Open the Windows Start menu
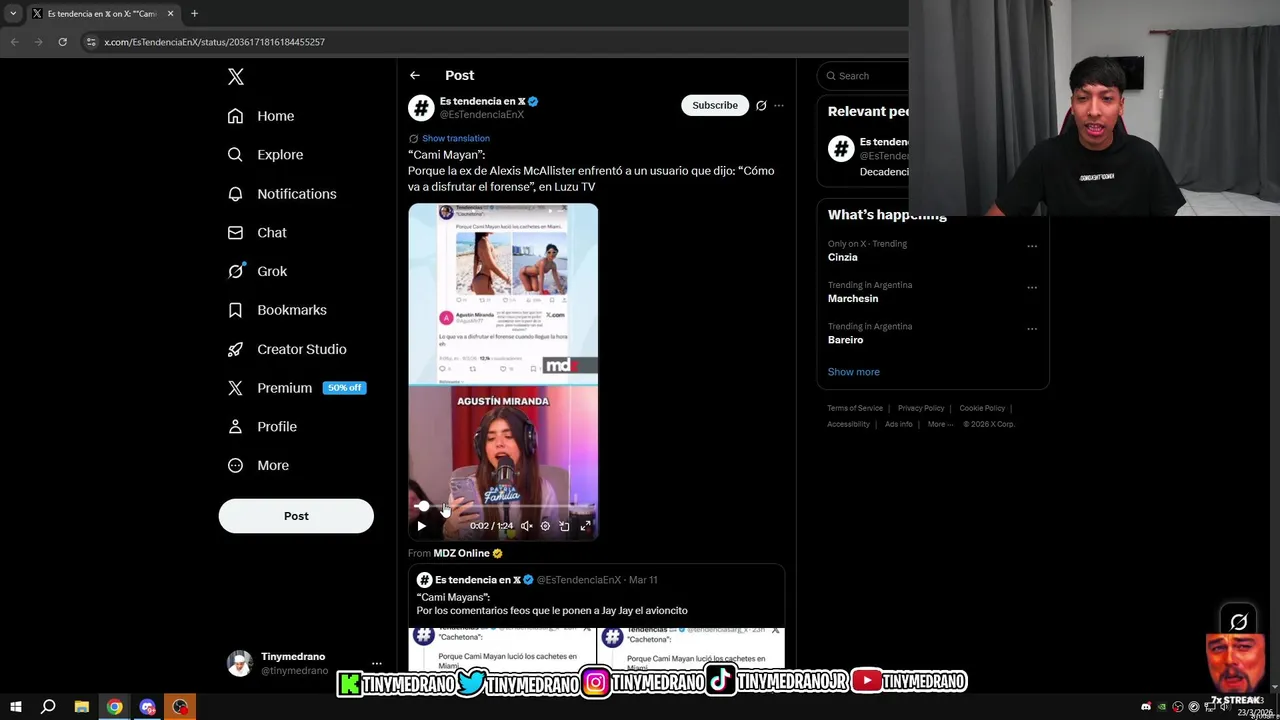 (15, 707)
